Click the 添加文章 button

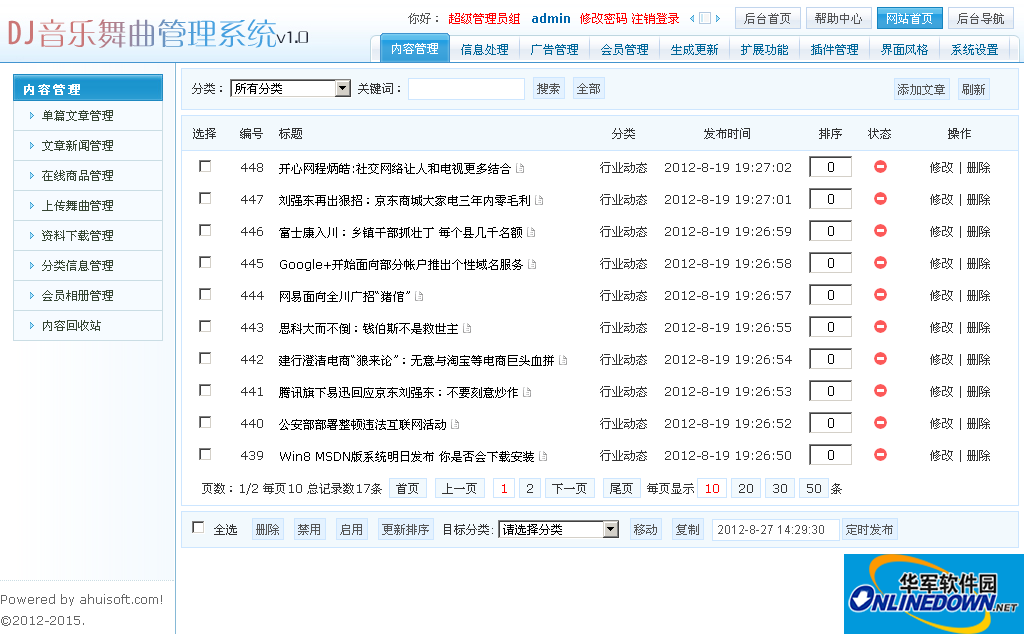(x=921, y=89)
